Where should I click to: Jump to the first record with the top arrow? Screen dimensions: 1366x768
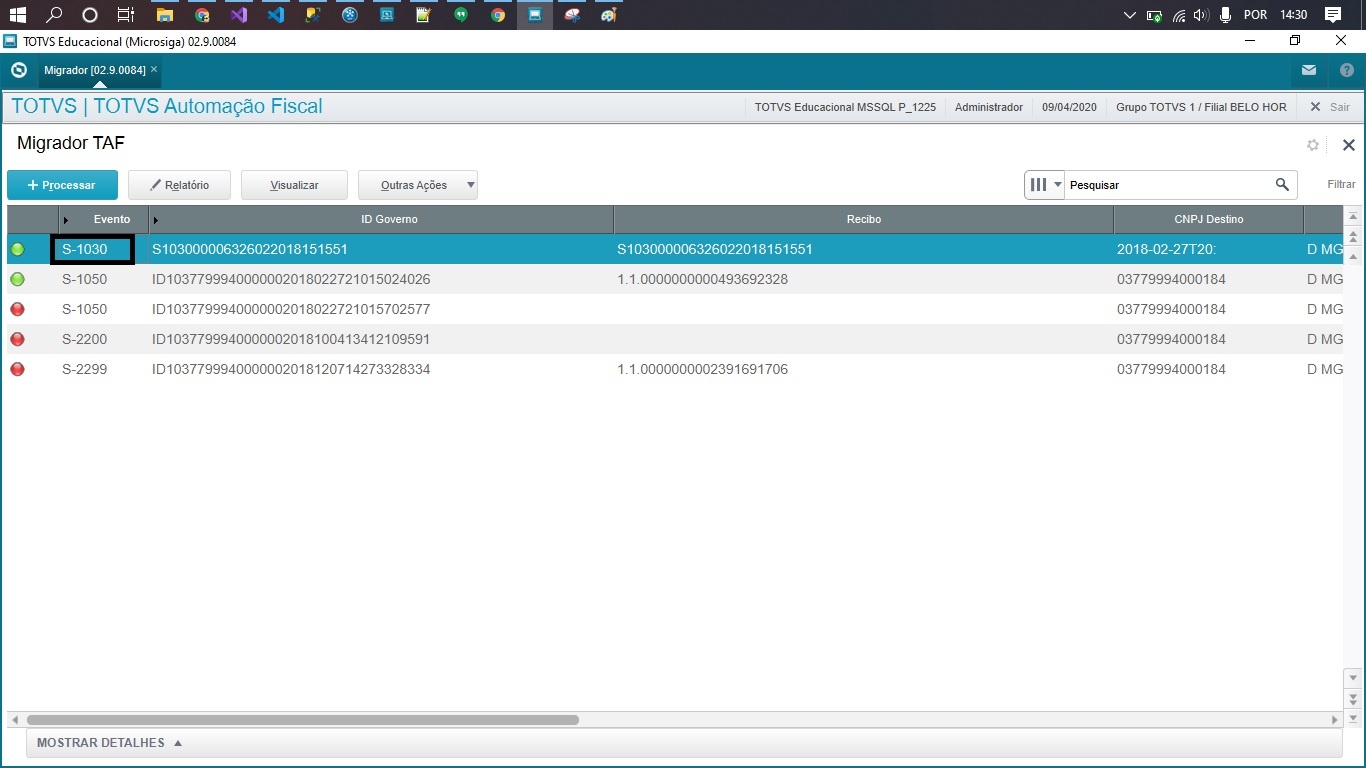(1353, 216)
